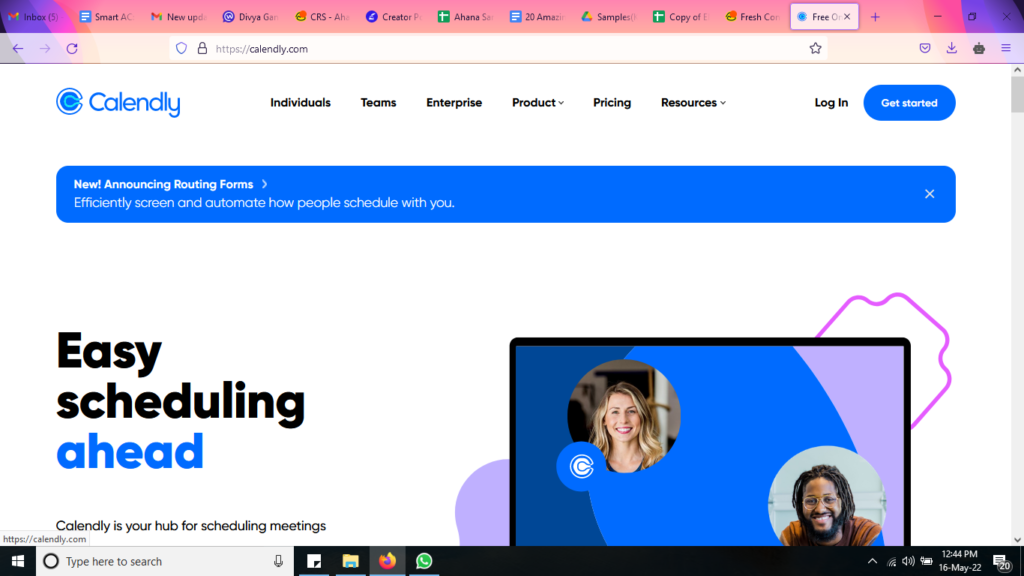Open the Teams nav item
Viewport: 1024px width, 576px height.
click(378, 103)
